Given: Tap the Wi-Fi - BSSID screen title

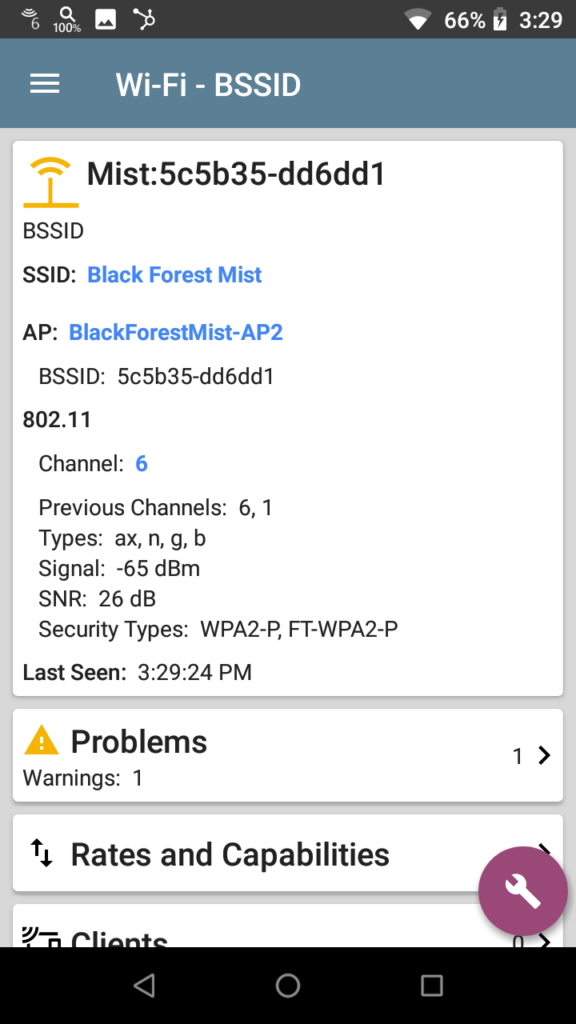Looking at the screenshot, I should coord(208,85).
